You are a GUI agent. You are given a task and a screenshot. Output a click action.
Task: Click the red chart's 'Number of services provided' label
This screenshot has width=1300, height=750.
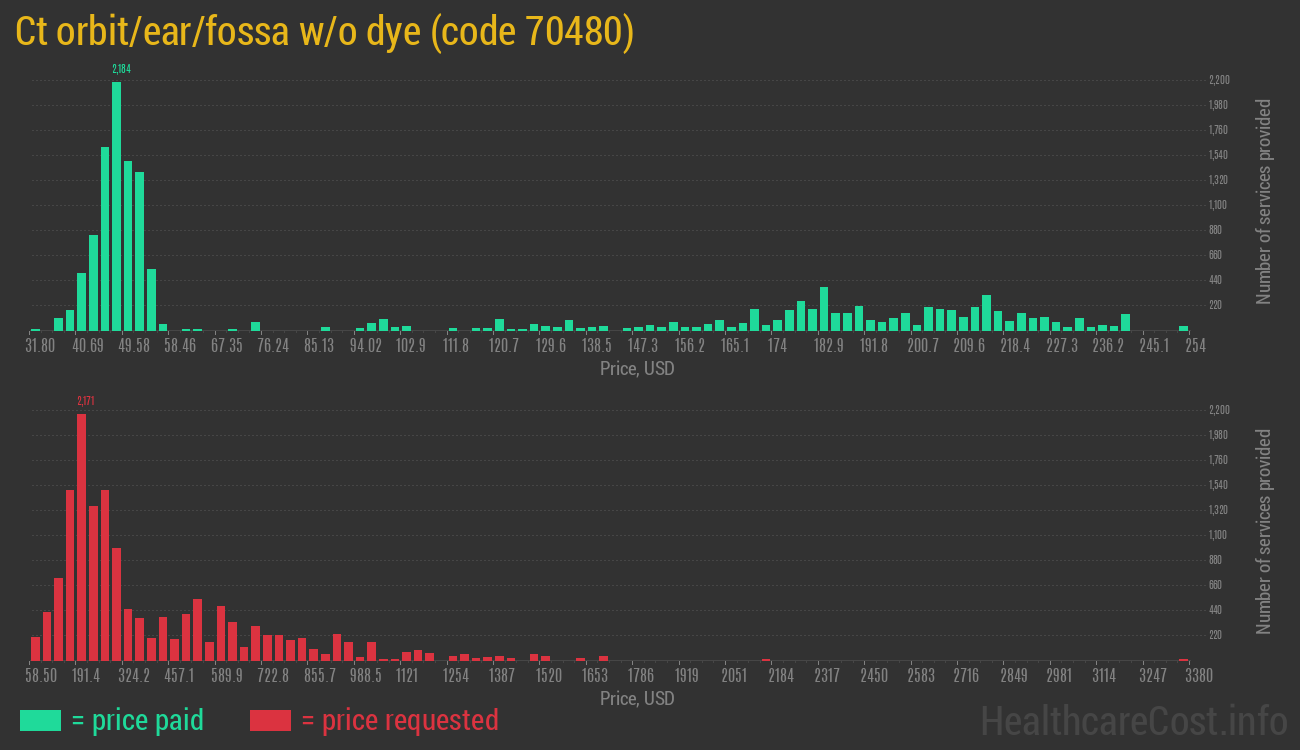[x=1264, y=532]
